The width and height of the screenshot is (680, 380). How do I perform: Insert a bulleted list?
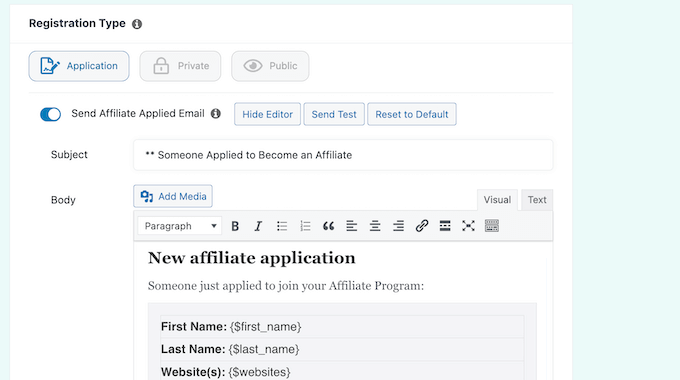[282, 226]
